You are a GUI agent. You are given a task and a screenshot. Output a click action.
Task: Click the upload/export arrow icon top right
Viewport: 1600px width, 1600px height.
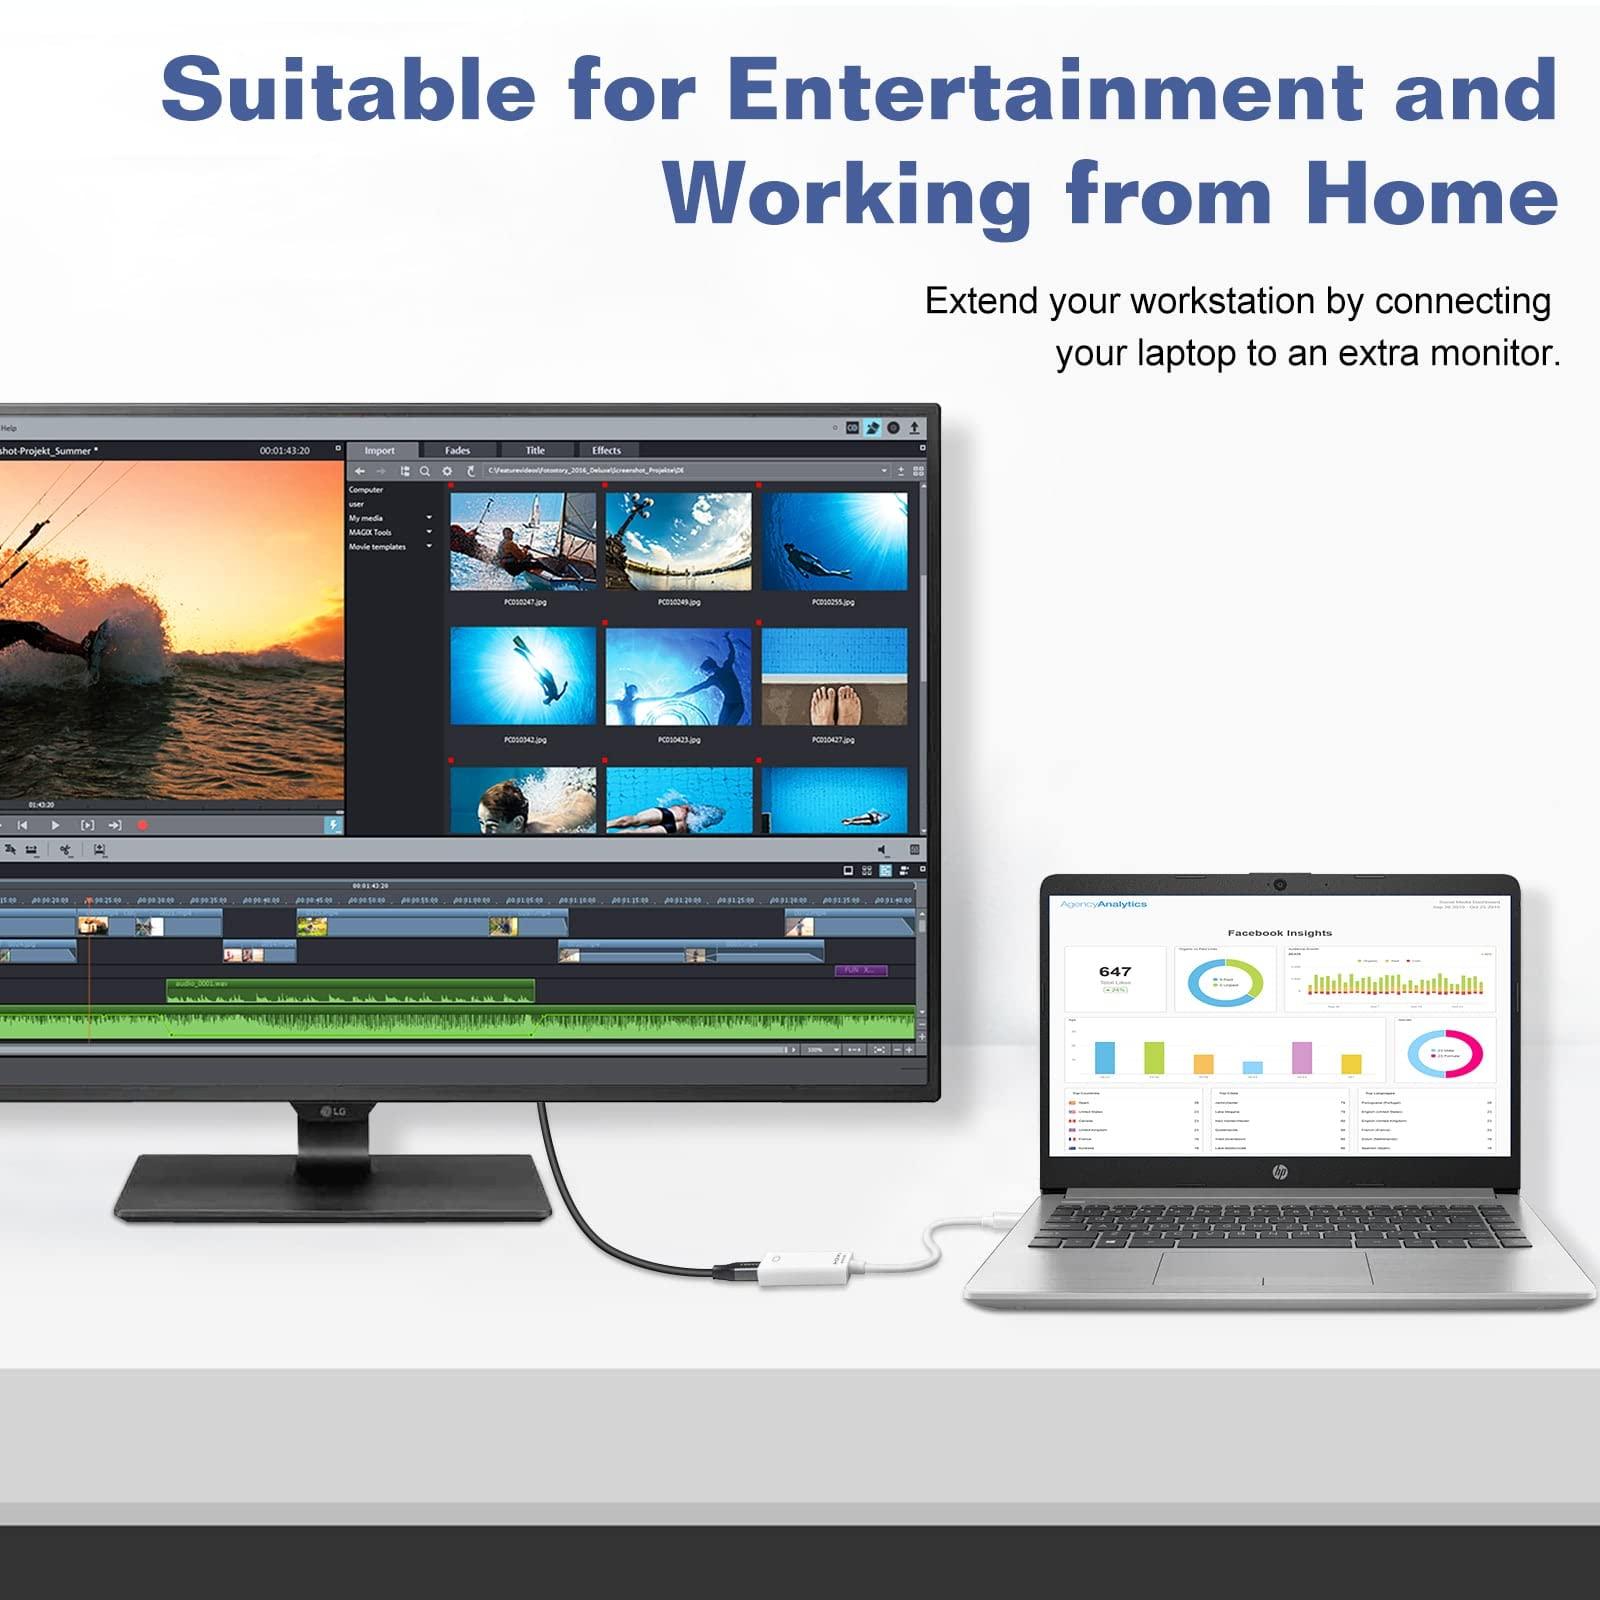tap(914, 428)
